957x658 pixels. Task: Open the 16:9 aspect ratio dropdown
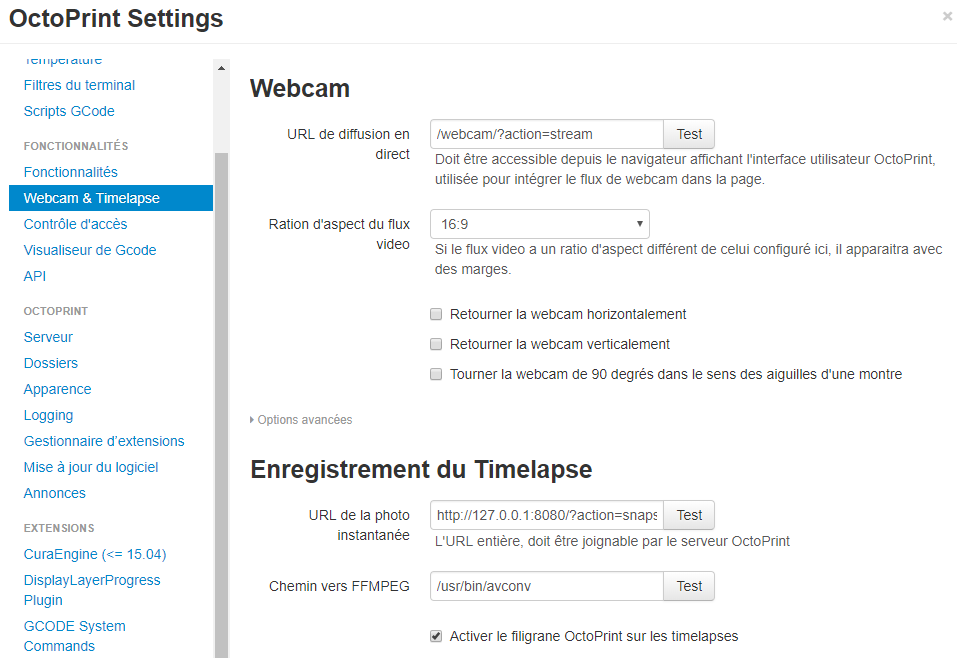tap(540, 224)
